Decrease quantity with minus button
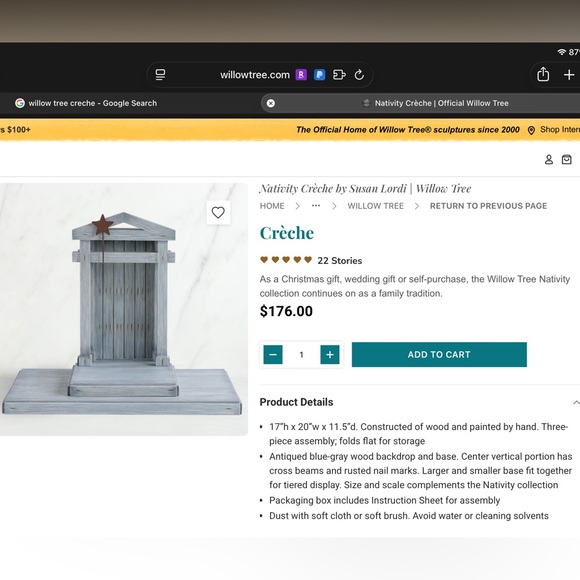580x580 pixels. pos(273,355)
